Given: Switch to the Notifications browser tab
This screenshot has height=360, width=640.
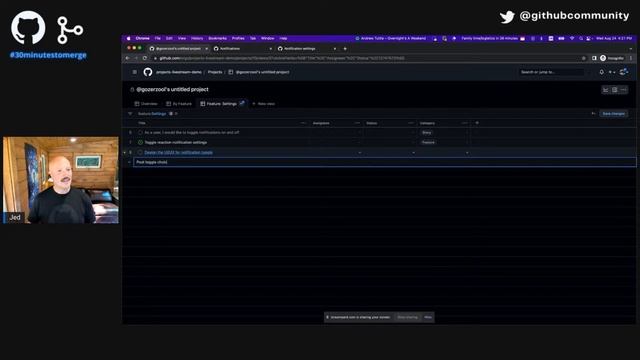Looking at the screenshot, I should 242,49.
